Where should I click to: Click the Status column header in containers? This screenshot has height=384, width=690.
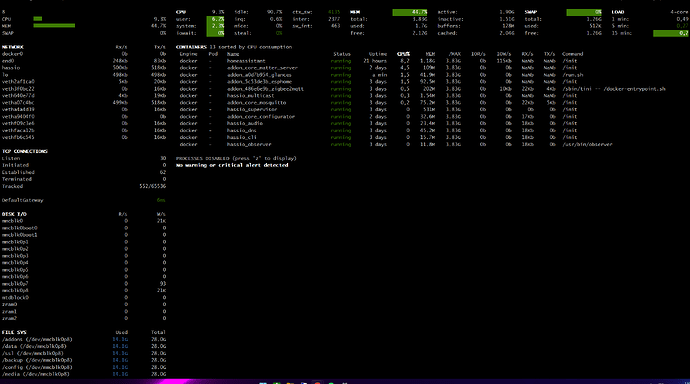(342, 54)
